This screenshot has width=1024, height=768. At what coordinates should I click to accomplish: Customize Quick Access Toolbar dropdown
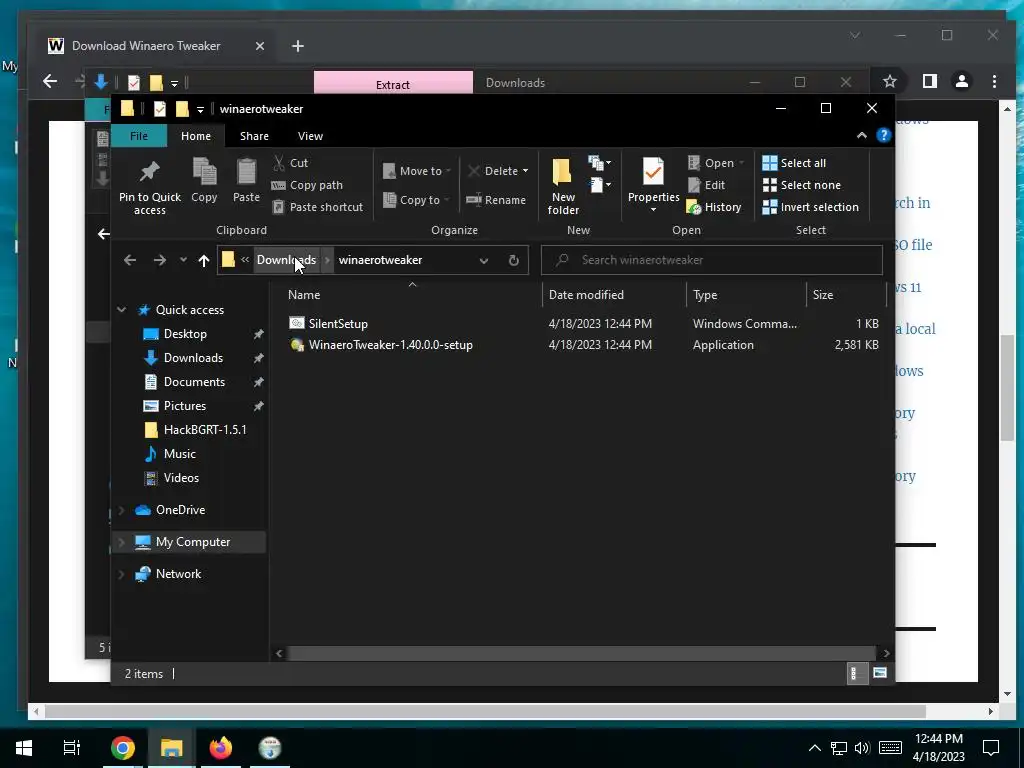point(200,109)
